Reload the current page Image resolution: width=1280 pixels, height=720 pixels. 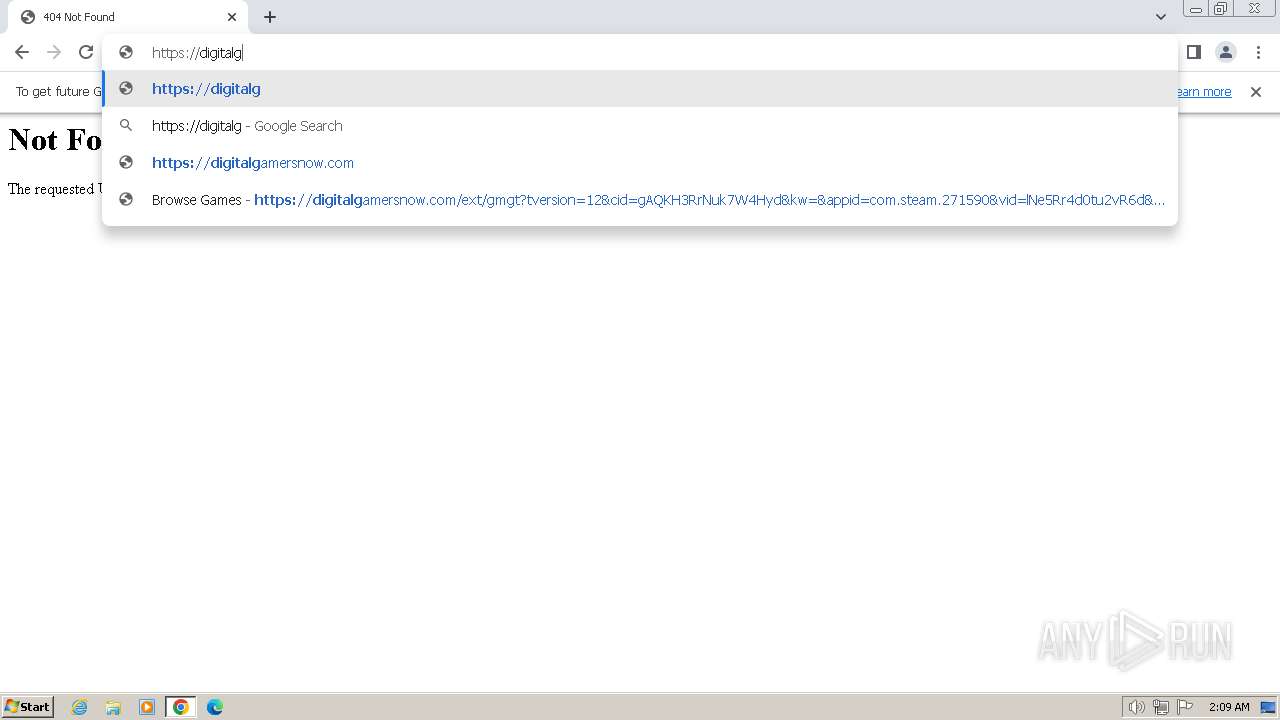86,52
